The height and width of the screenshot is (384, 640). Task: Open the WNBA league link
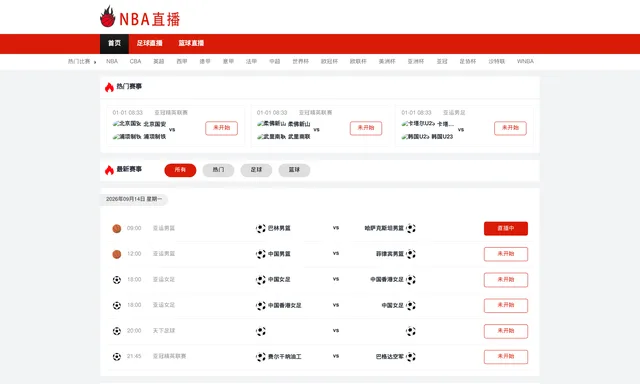pos(525,61)
